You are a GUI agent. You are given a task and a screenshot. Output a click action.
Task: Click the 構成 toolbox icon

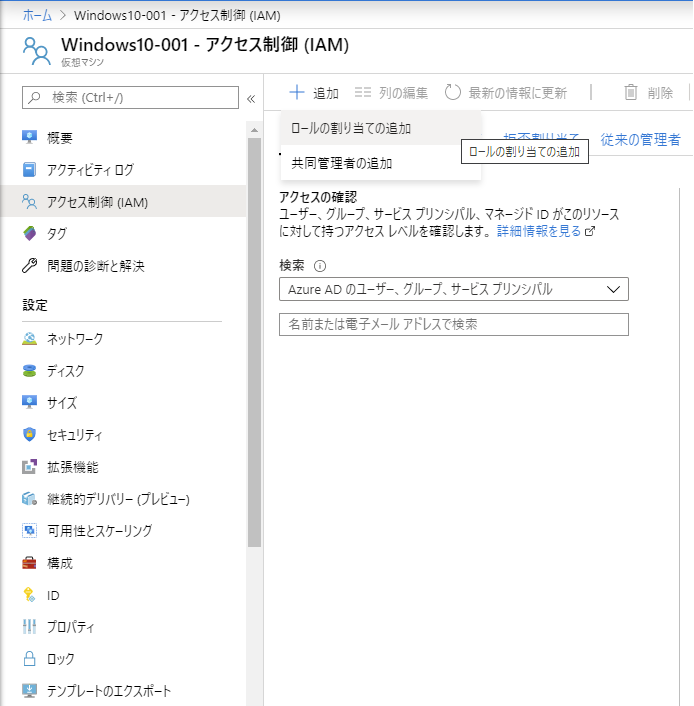click(29, 563)
